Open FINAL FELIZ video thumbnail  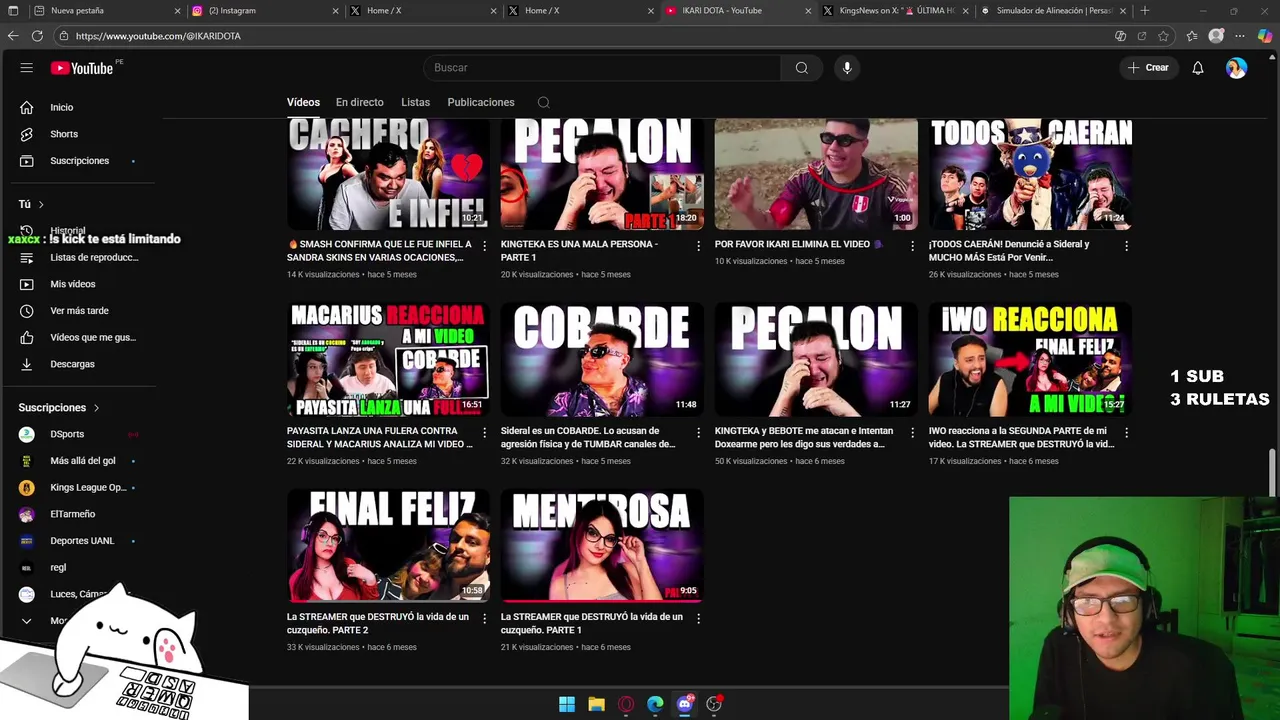[x=388, y=545]
